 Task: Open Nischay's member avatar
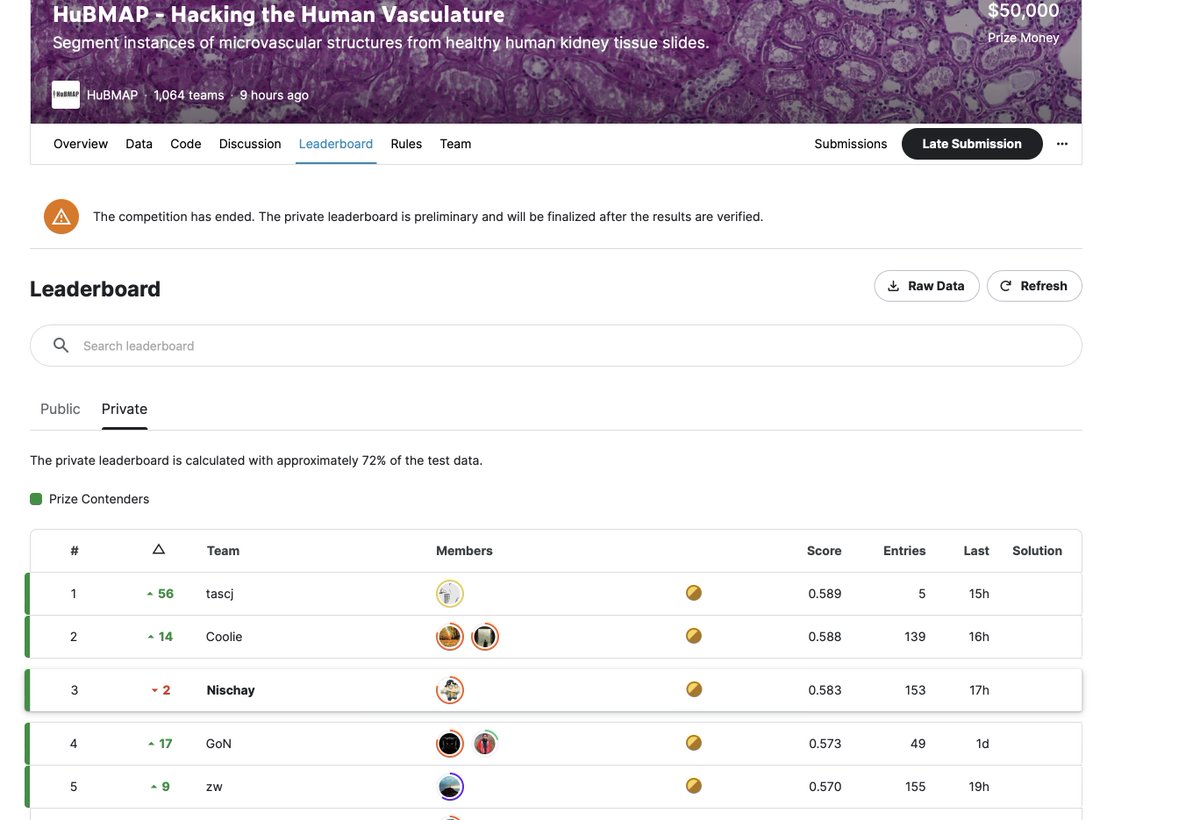coord(450,690)
